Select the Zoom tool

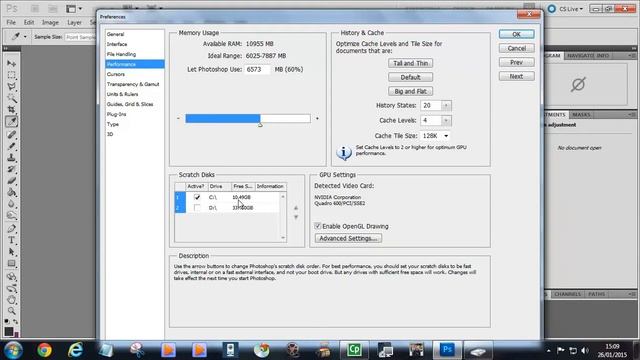11,311
